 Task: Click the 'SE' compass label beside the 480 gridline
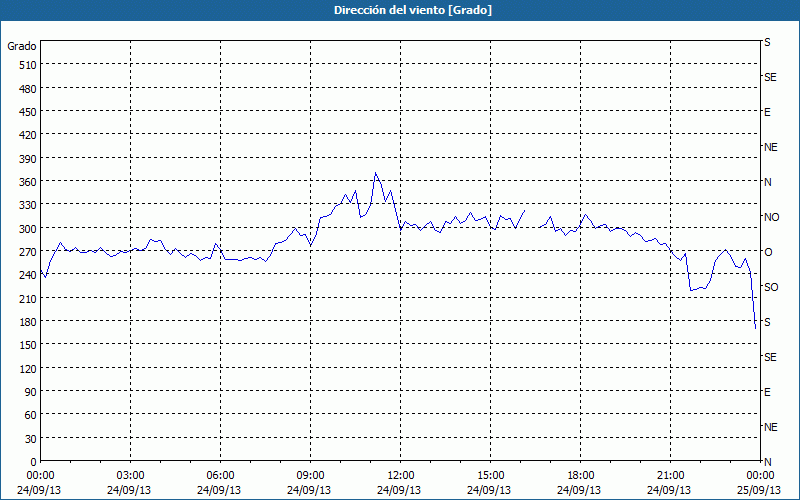point(770,77)
